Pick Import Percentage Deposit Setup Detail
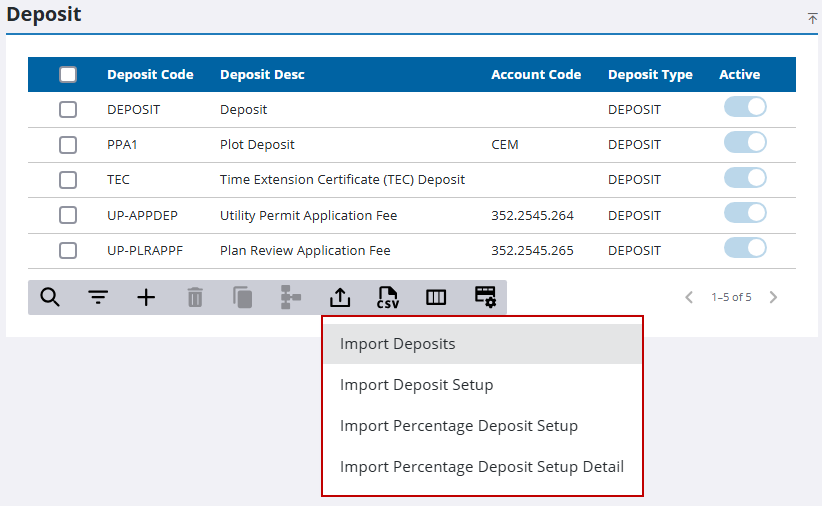Image resolution: width=822 pixels, height=506 pixels. click(481, 467)
